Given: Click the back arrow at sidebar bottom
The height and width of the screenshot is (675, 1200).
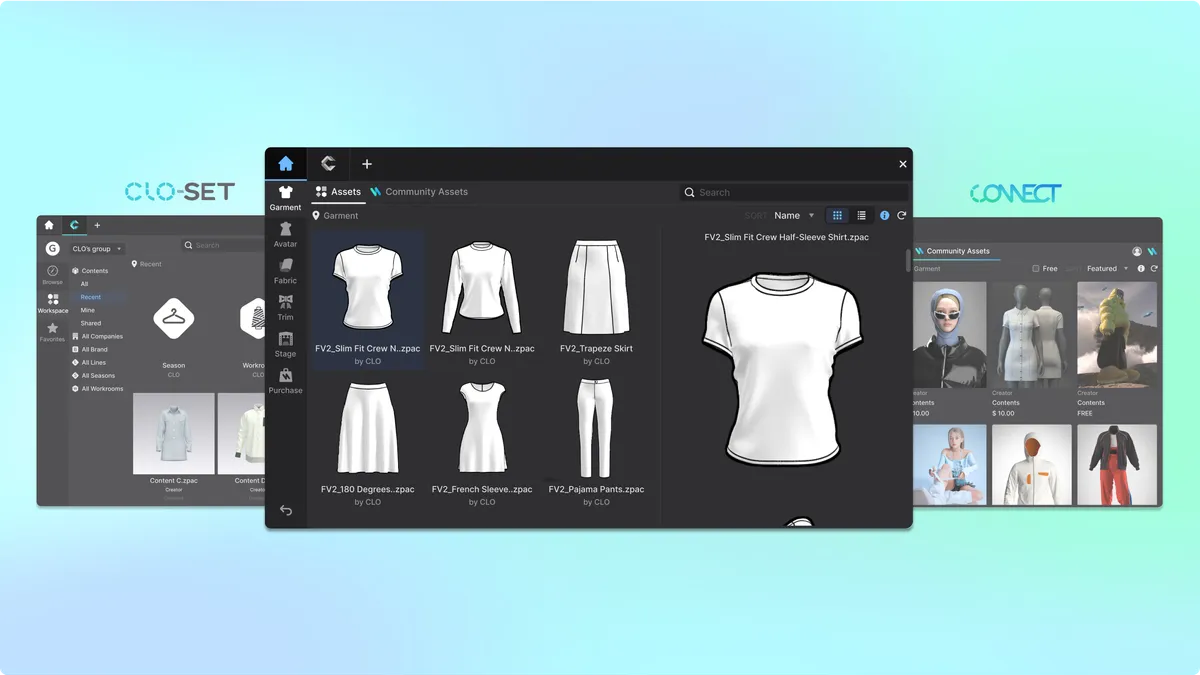Looking at the screenshot, I should click(286, 510).
